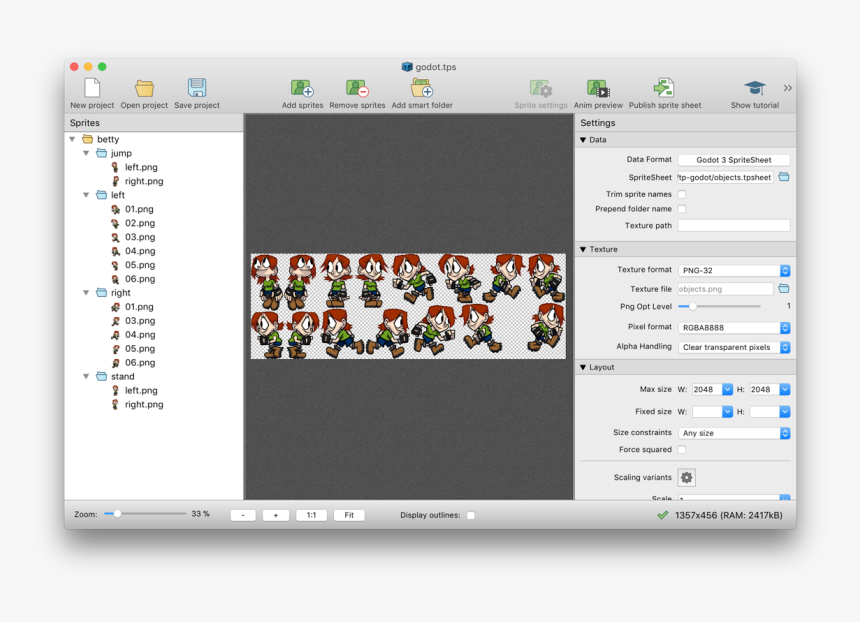Select jump/left.png sprite
This screenshot has width=860, height=622.
click(140, 167)
